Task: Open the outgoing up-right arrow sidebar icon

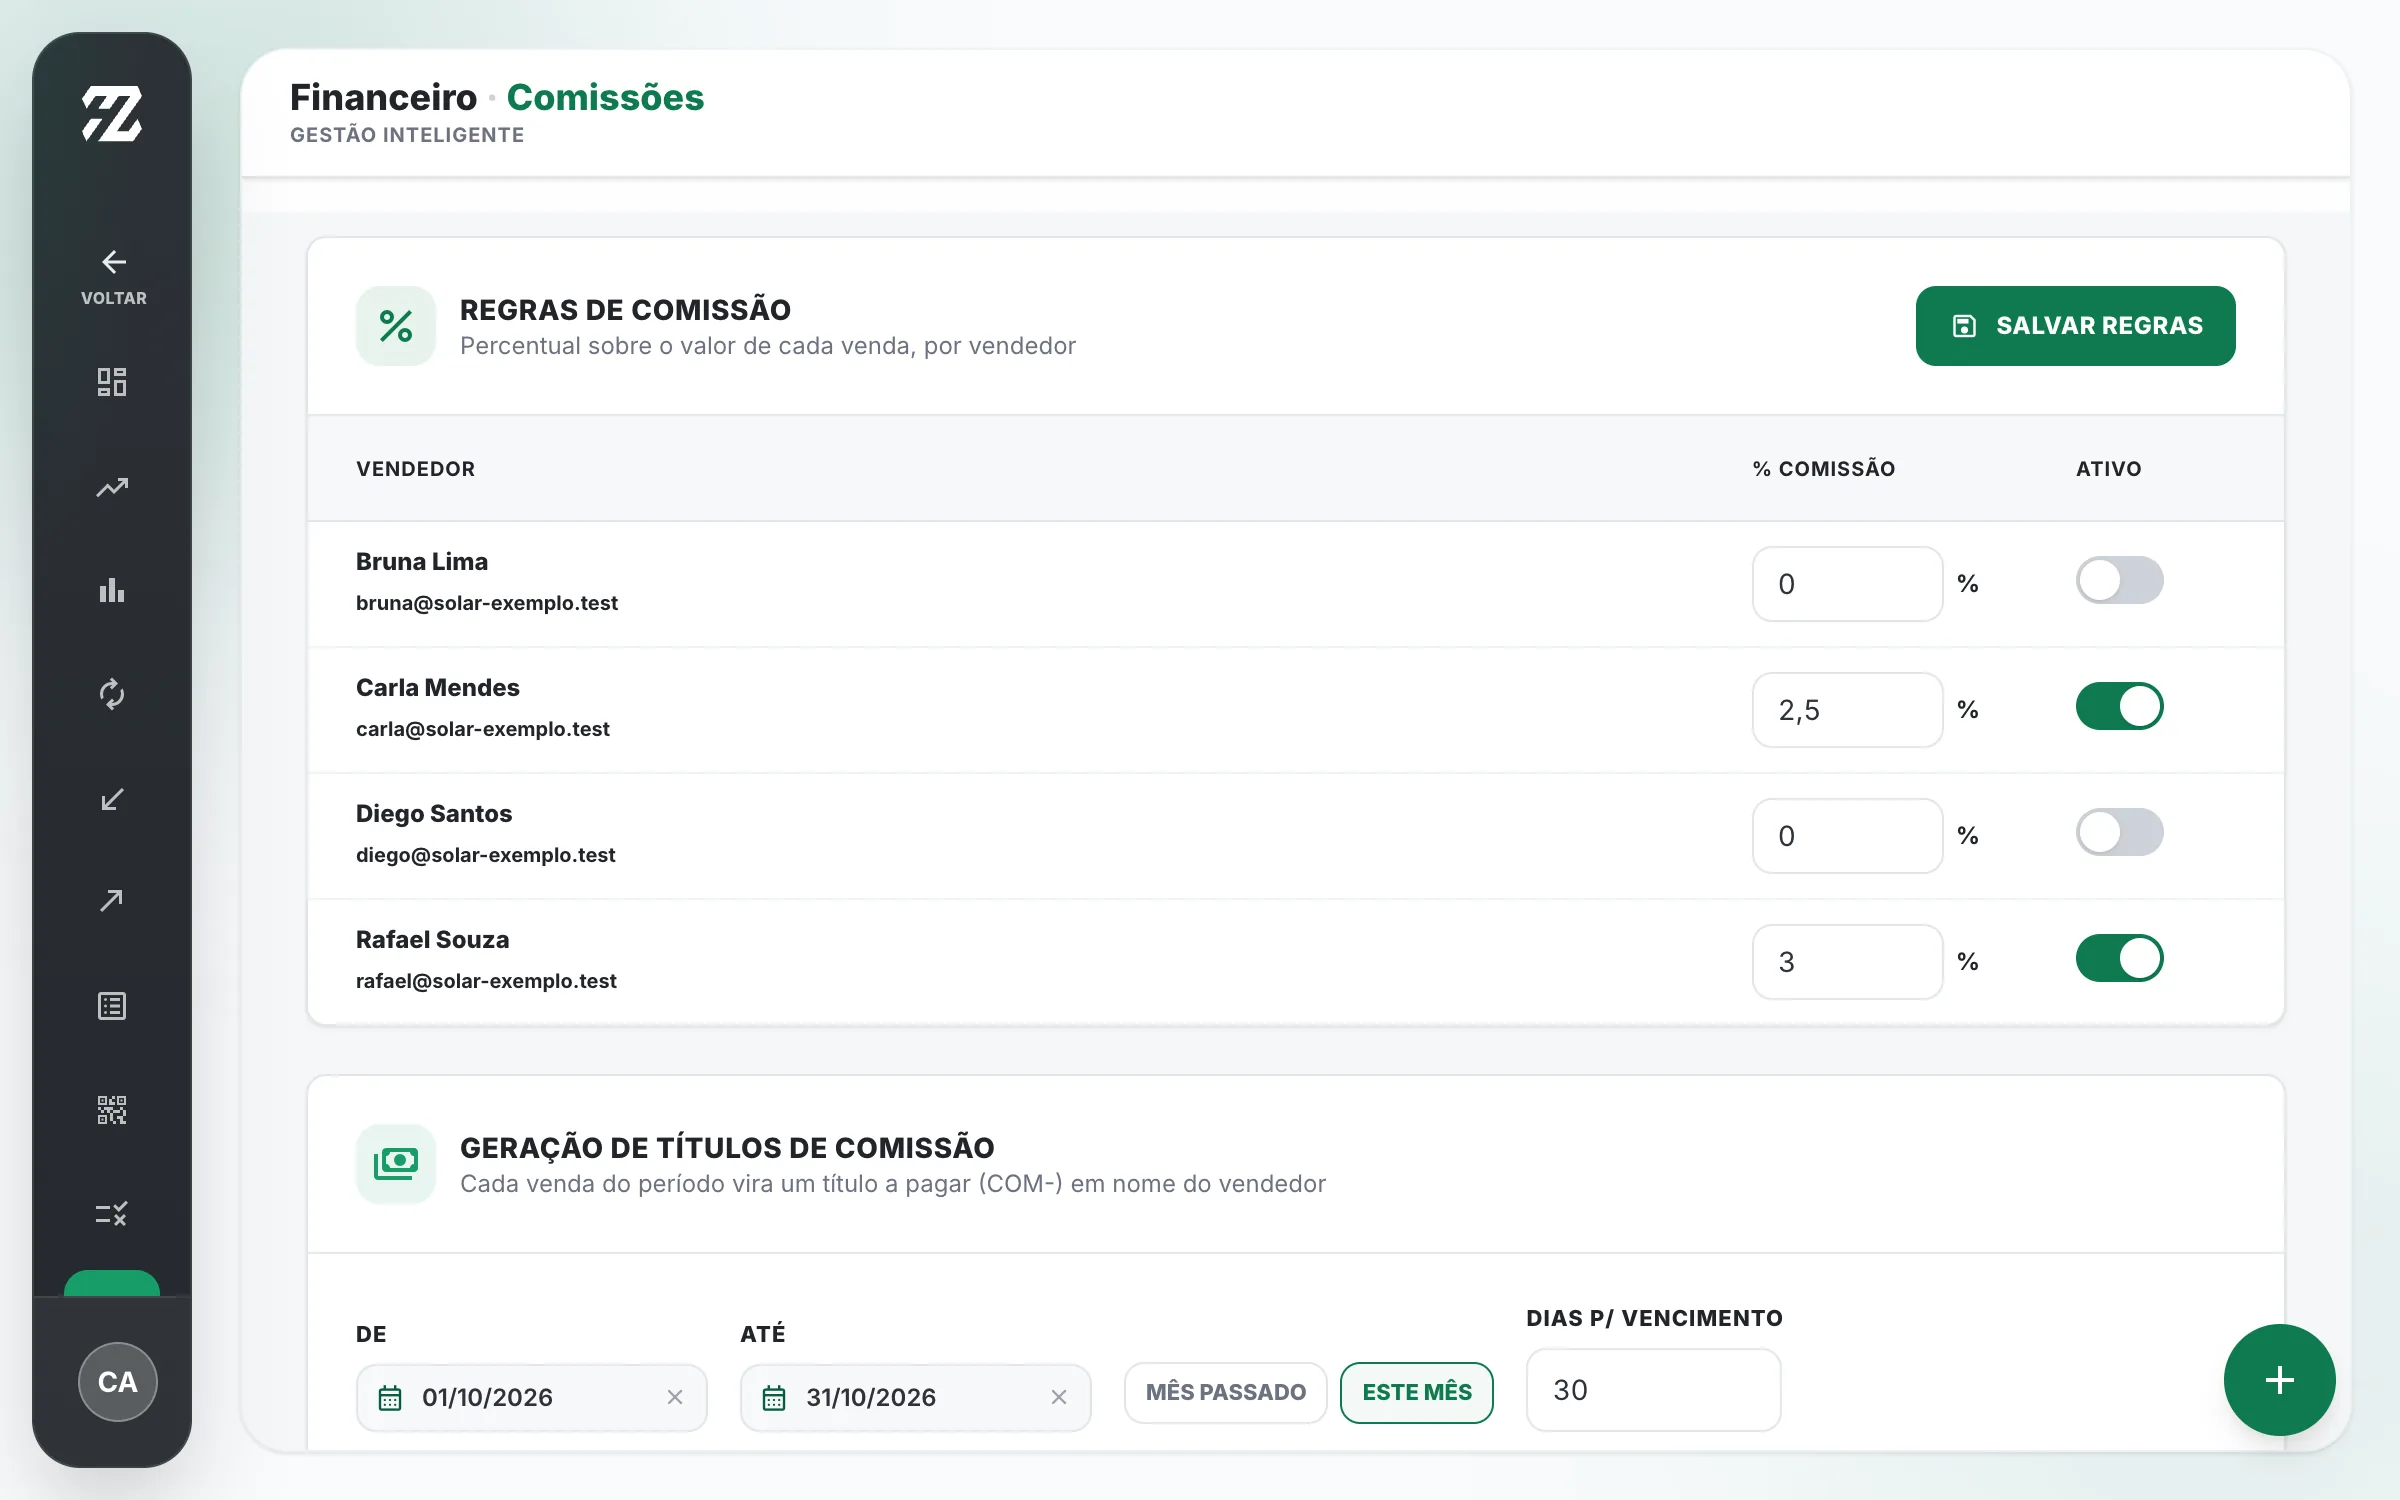Action: tap(112, 901)
